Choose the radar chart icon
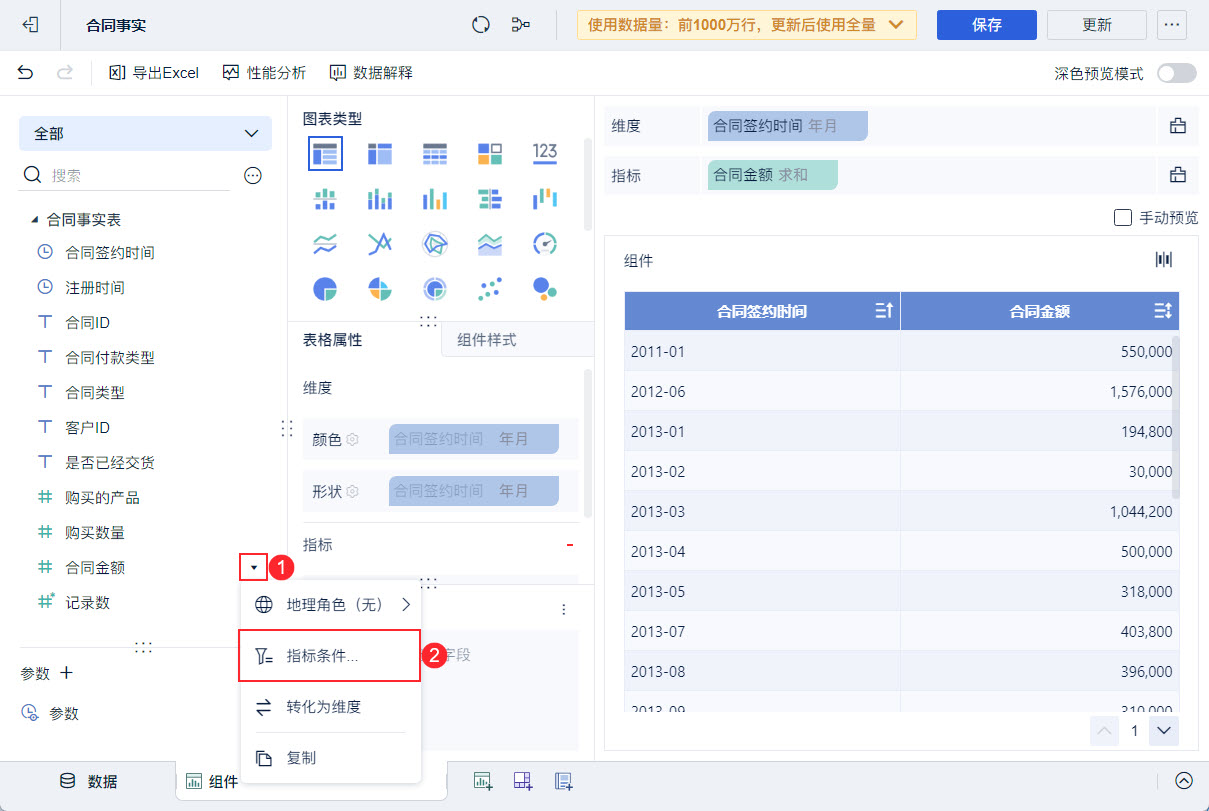Viewport: 1209px width, 811px height. pos(434,243)
